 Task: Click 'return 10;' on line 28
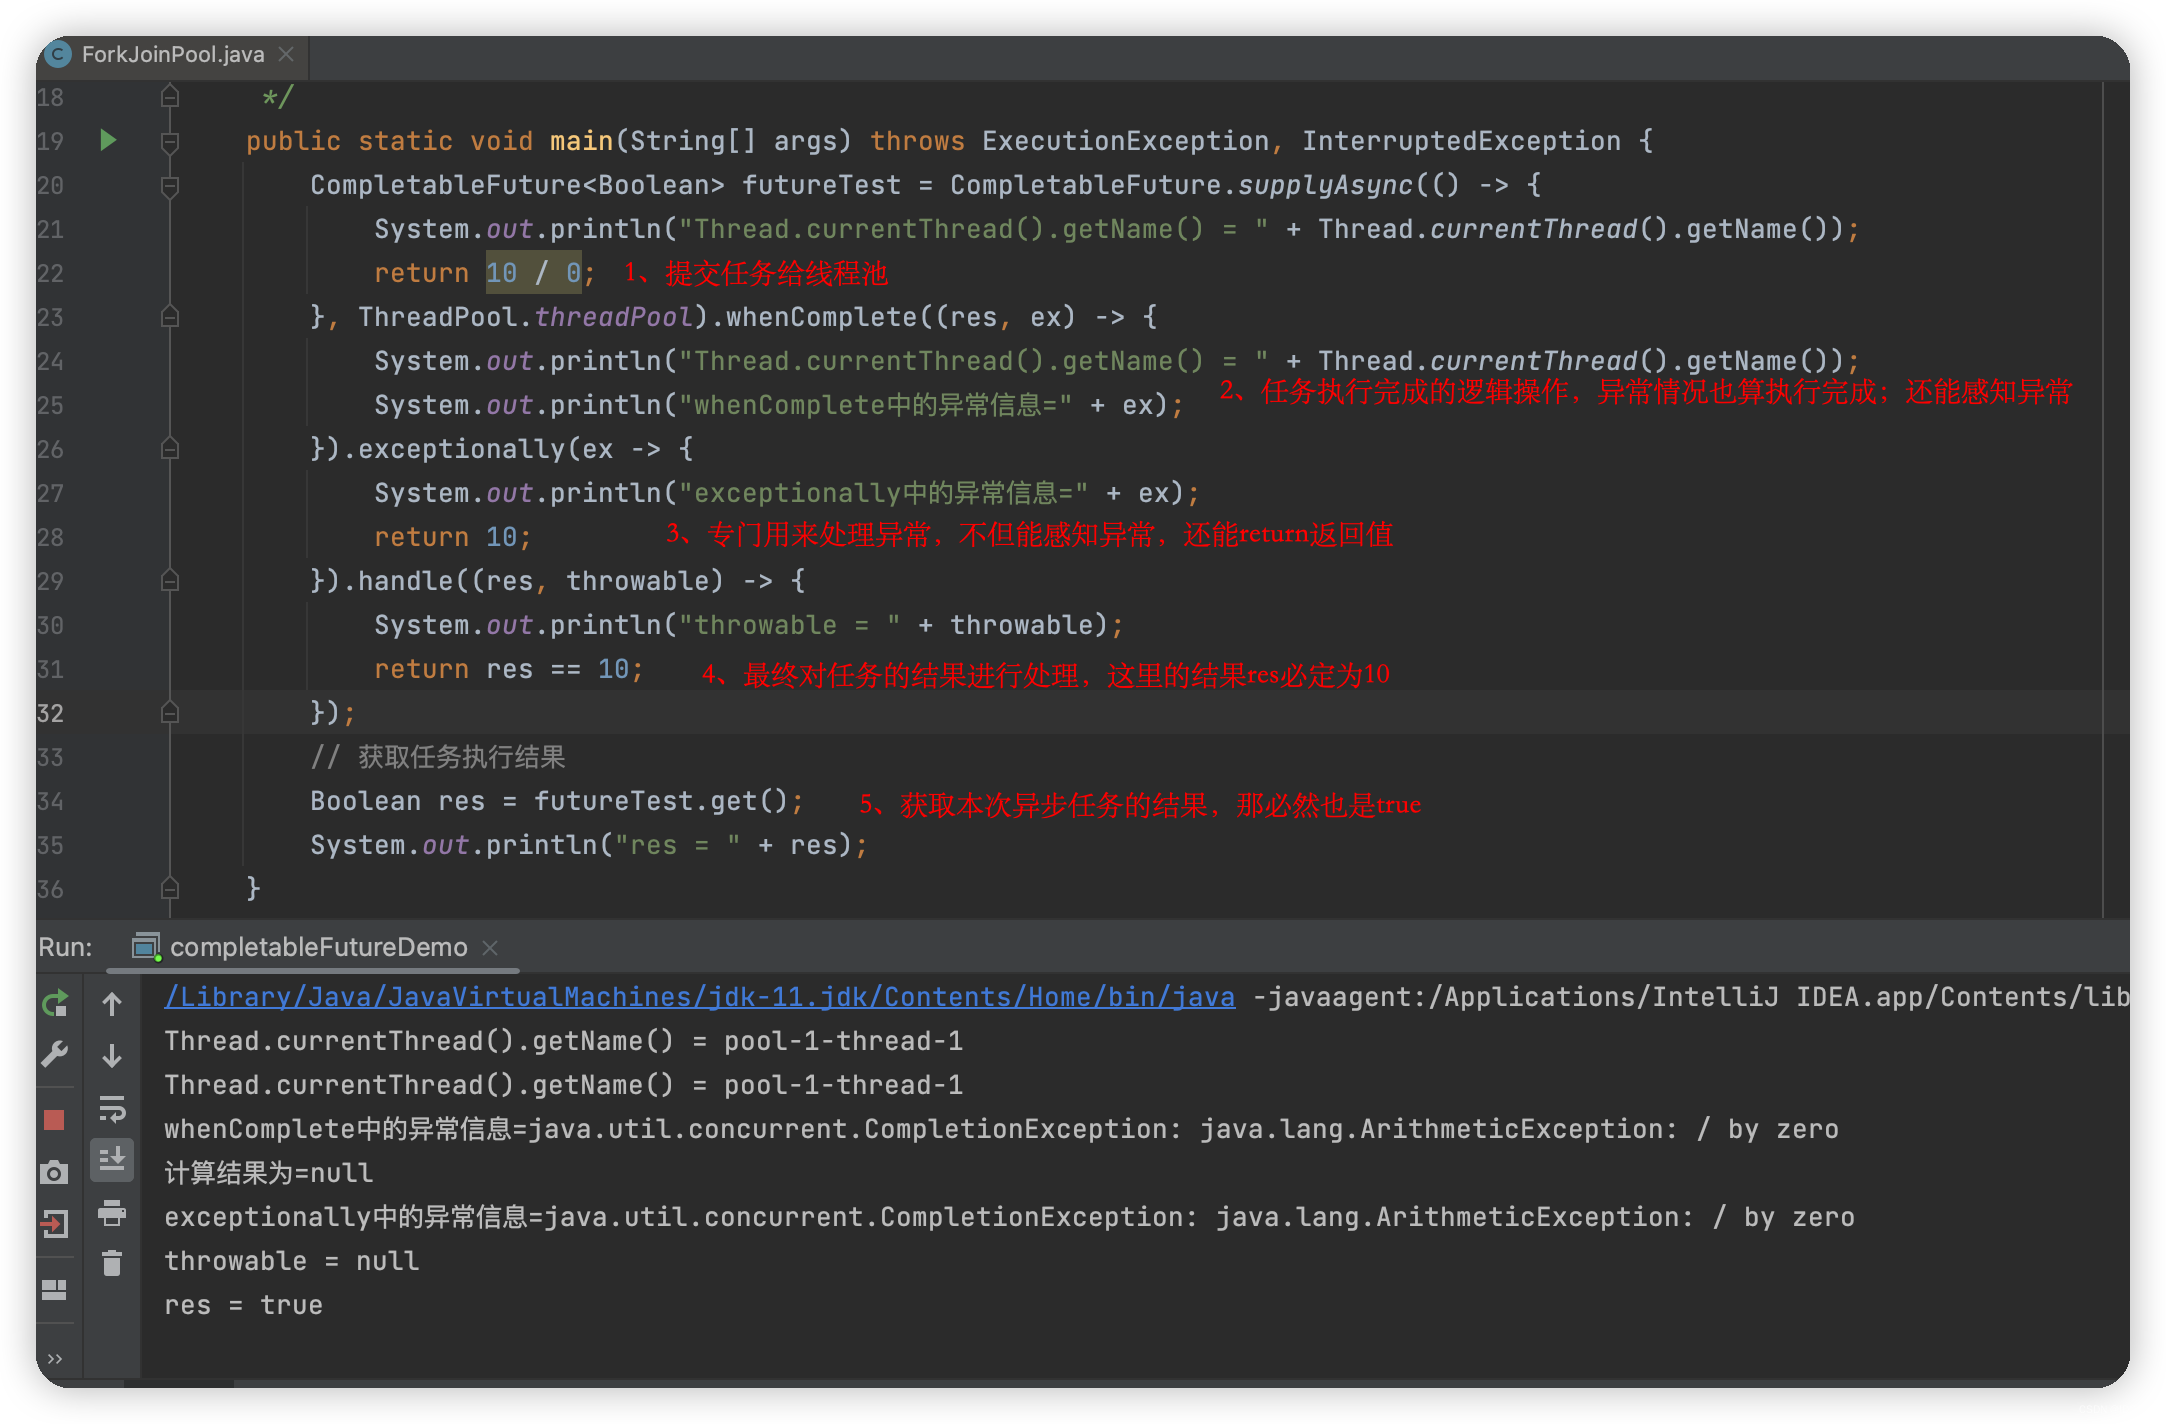[x=453, y=537]
